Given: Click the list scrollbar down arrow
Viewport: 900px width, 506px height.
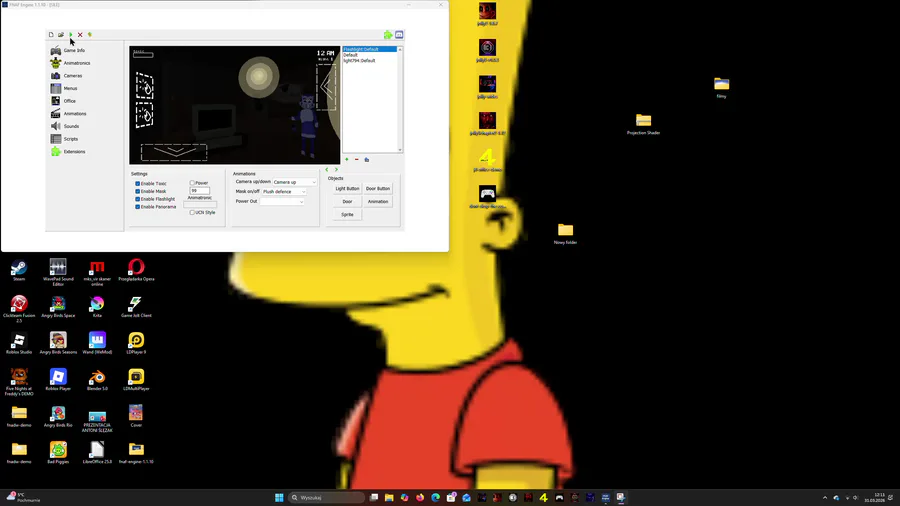Looking at the screenshot, I should (x=400, y=150).
